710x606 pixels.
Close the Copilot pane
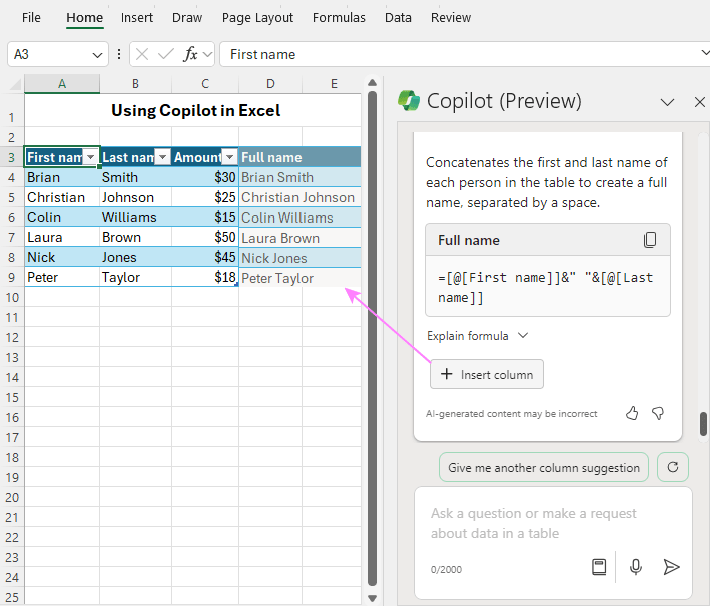pyautogui.click(x=700, y=102)
